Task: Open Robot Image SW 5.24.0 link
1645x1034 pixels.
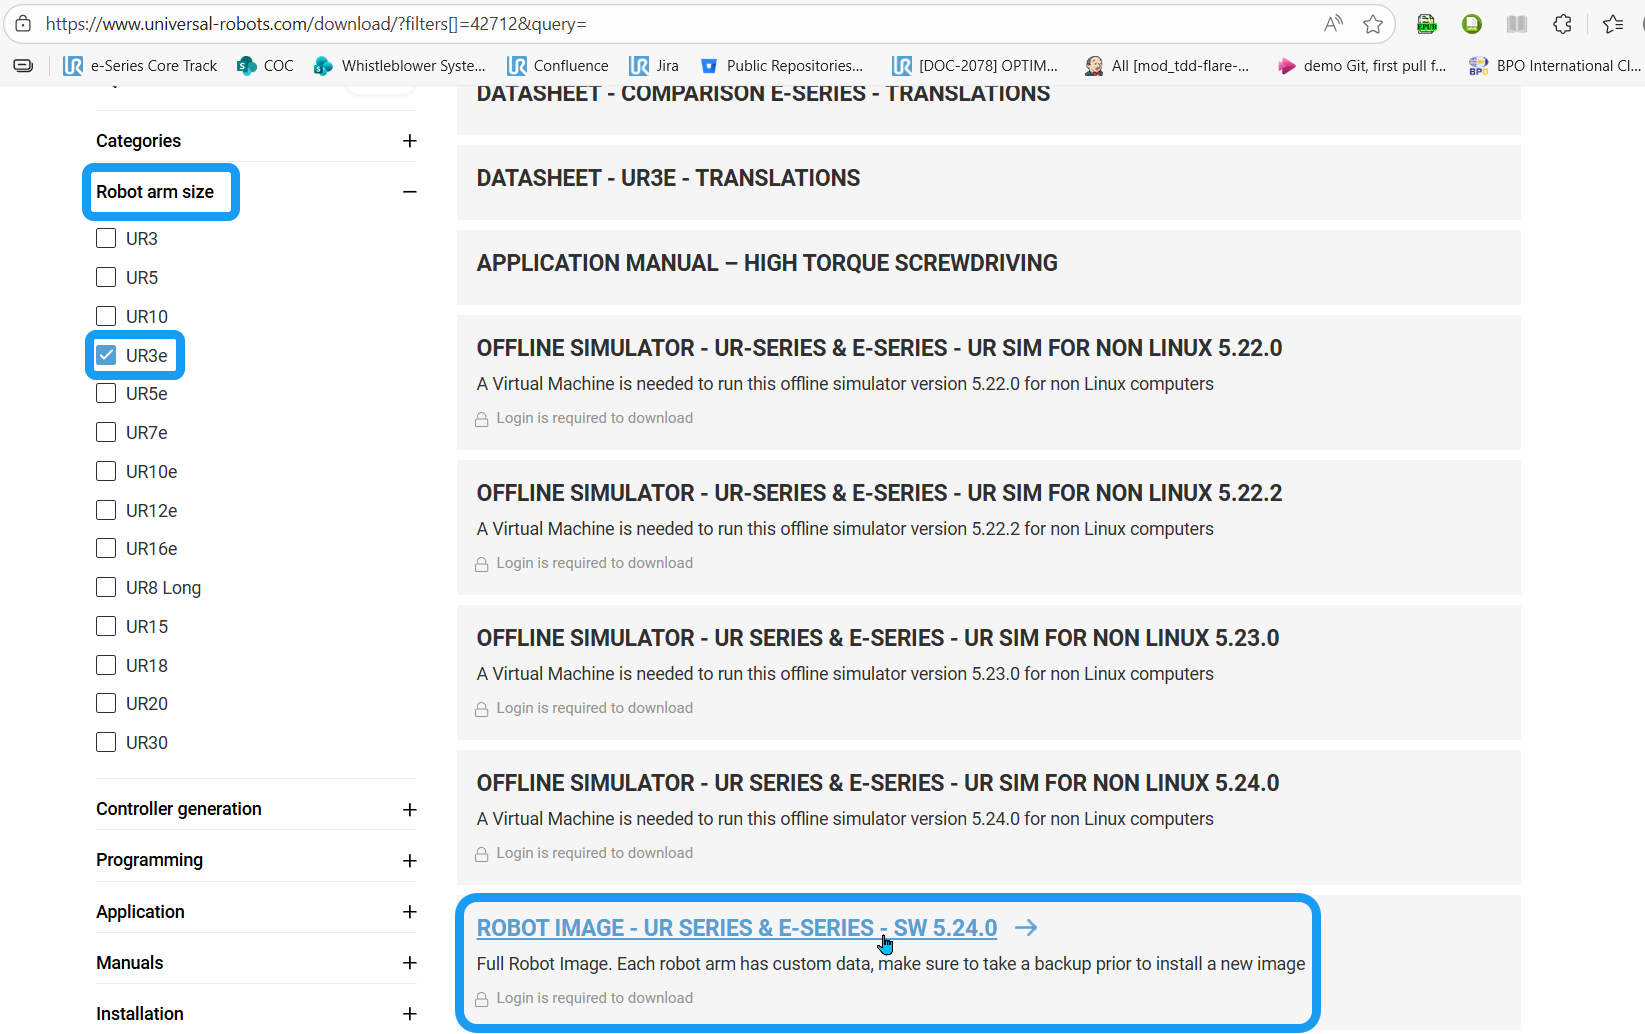Action: [x=736, y=928]
